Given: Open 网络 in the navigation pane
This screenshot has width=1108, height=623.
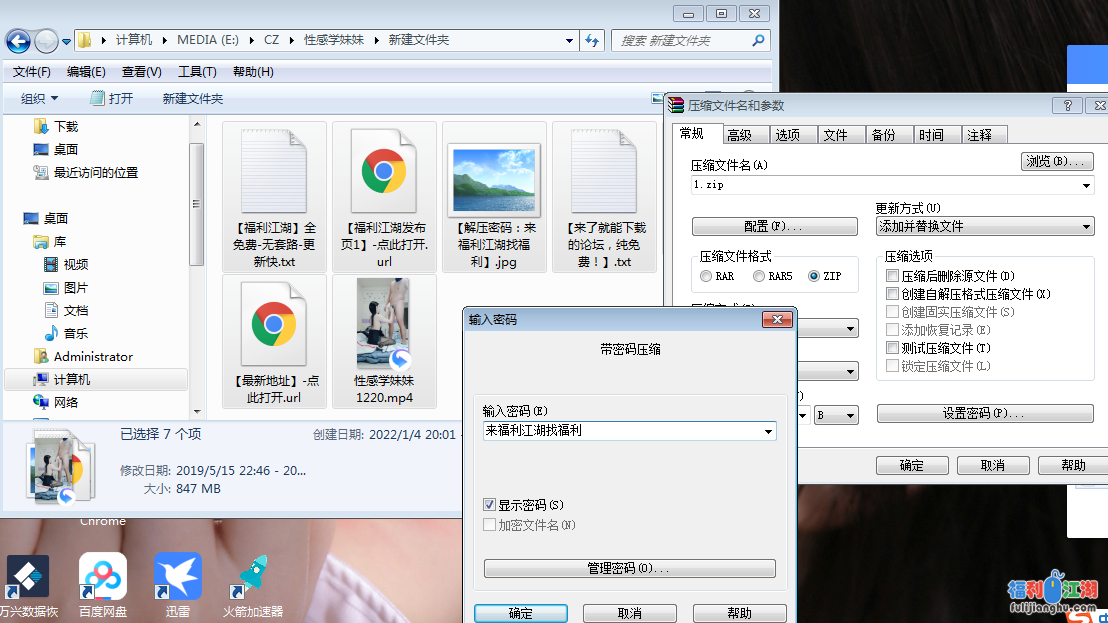Looking at the screenshot, I should click(x=66, y=402).
